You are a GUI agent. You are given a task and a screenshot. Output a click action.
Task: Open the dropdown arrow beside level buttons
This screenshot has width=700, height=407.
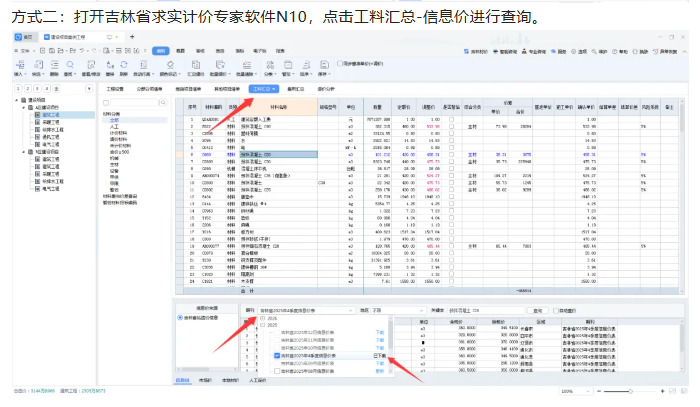tap(89, 89)
